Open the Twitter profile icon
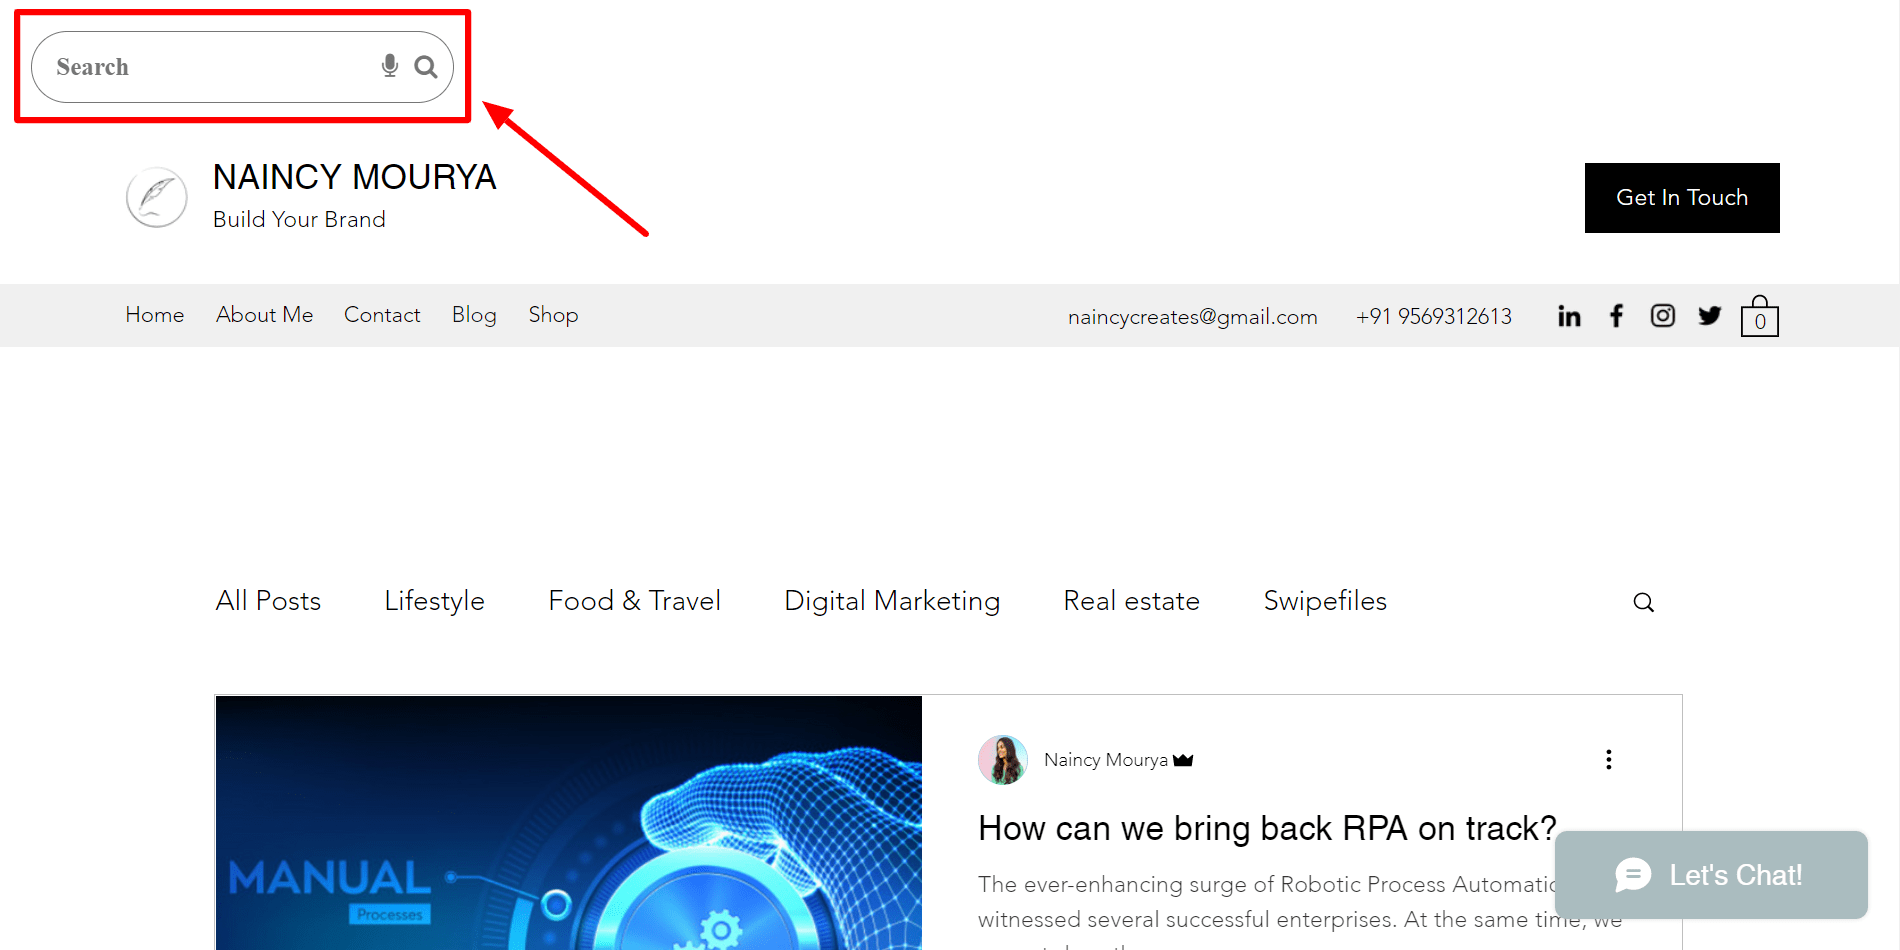 click(x=1709, y=315)
